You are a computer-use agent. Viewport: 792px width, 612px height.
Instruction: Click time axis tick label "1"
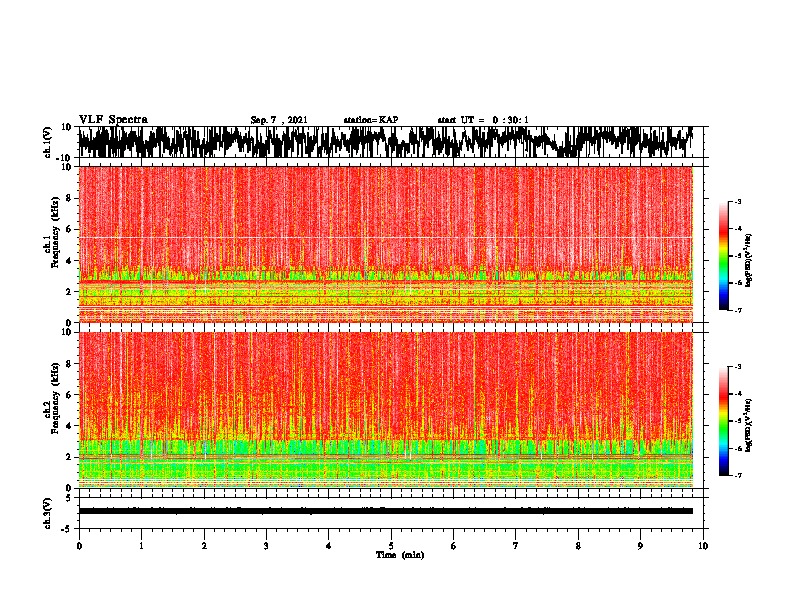(141, 546)
